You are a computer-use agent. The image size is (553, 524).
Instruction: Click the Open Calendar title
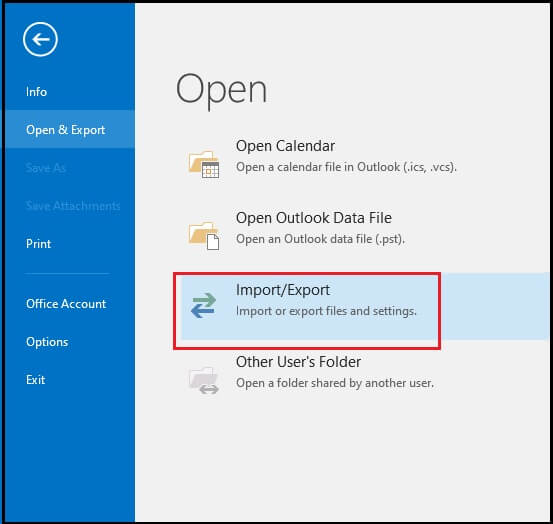(x=285, y=146)
